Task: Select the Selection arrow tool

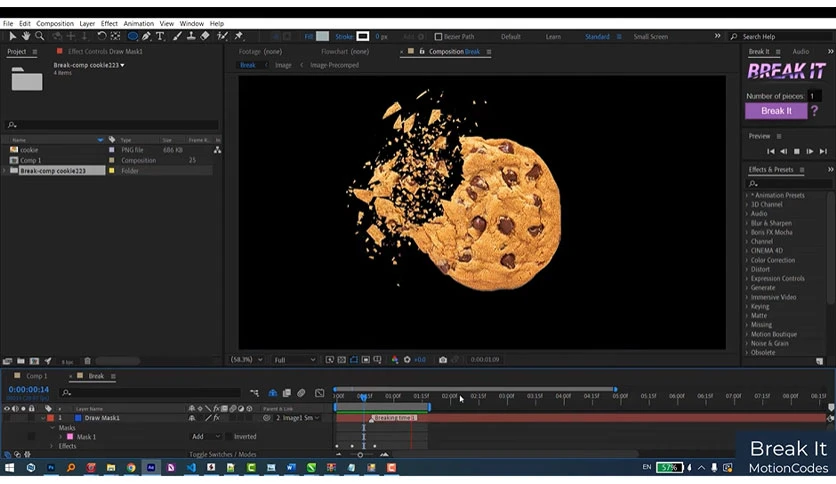Action: click(x=12, y=36)
